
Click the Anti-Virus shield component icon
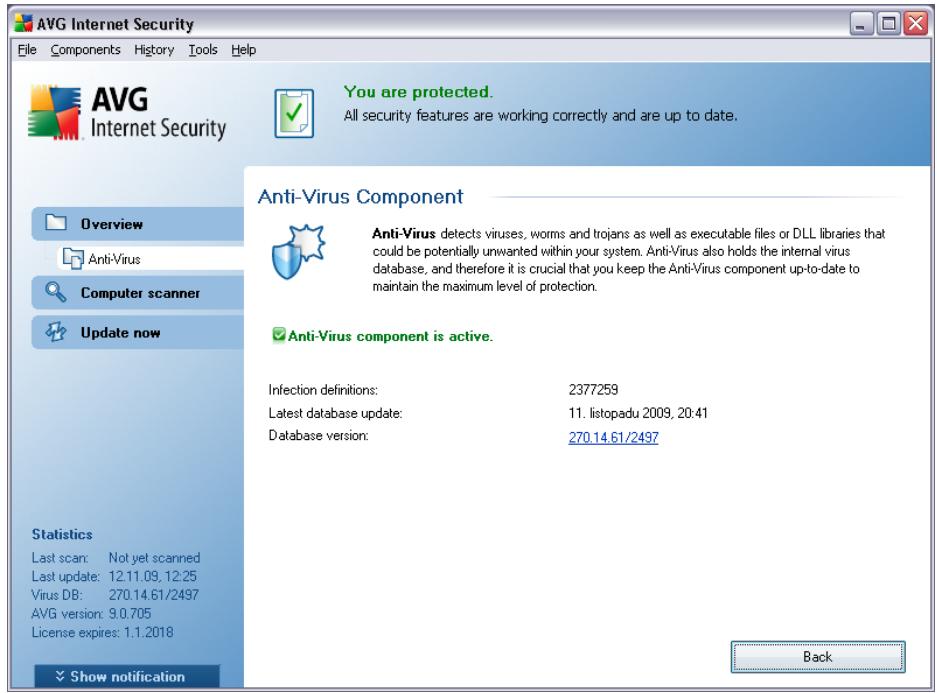point(298,252)
